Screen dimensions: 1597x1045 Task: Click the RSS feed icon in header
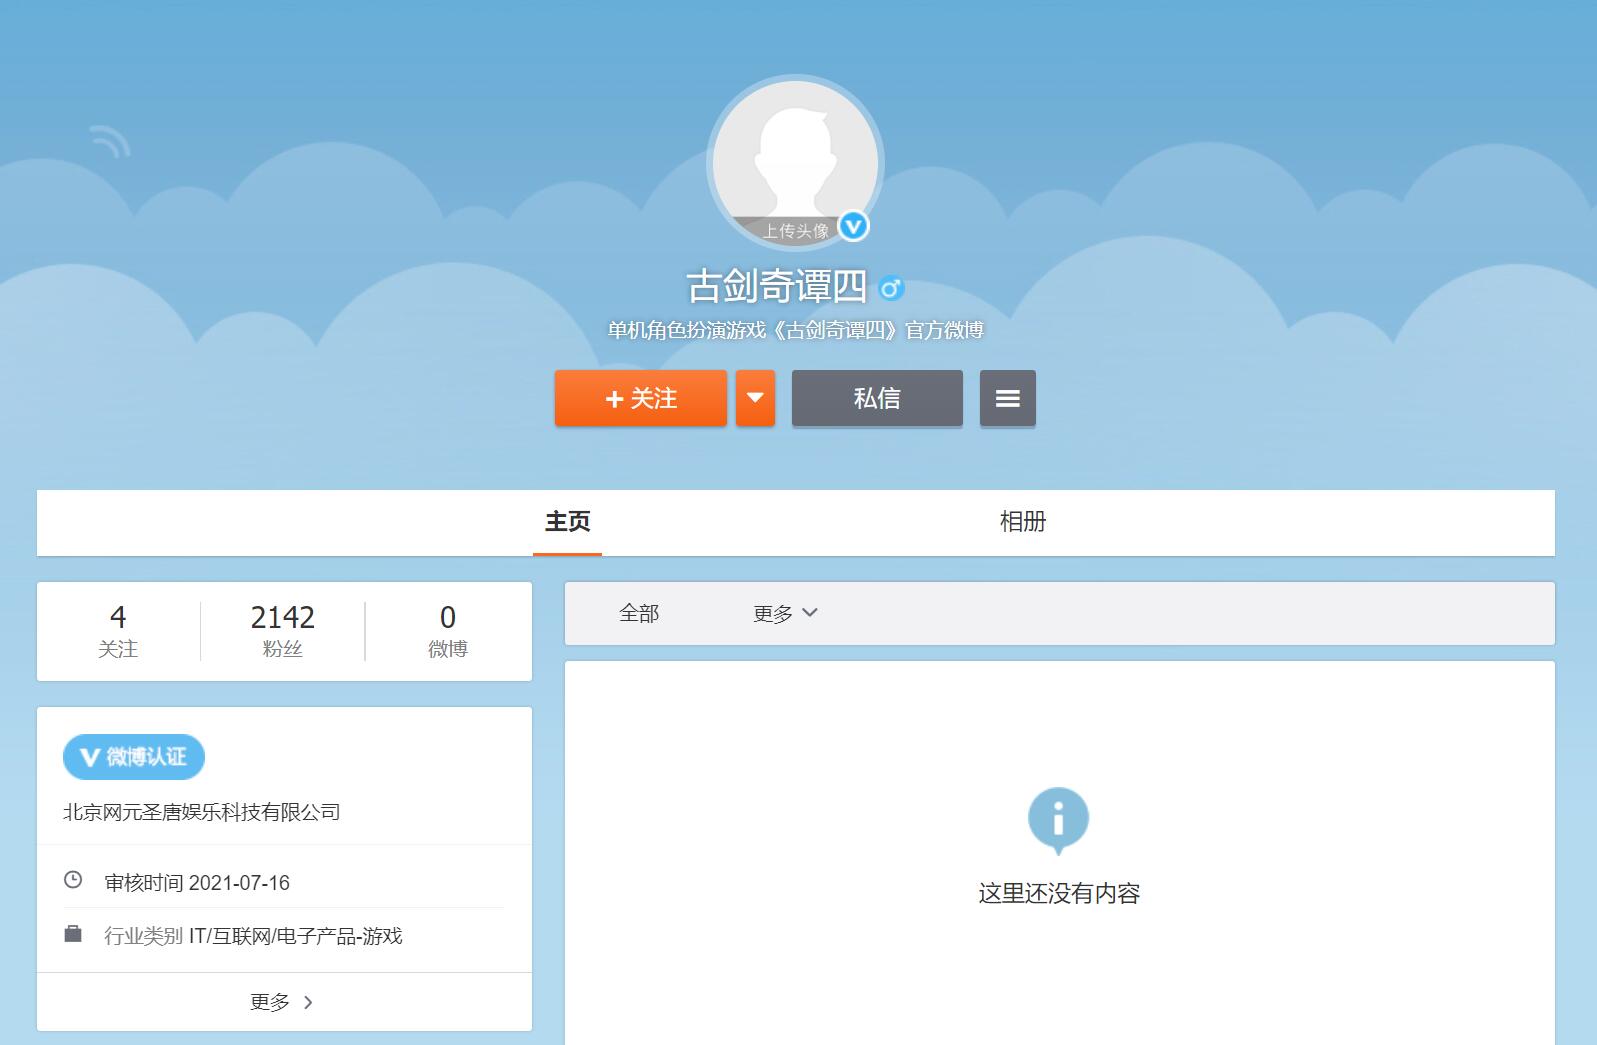tap(110, 142)
